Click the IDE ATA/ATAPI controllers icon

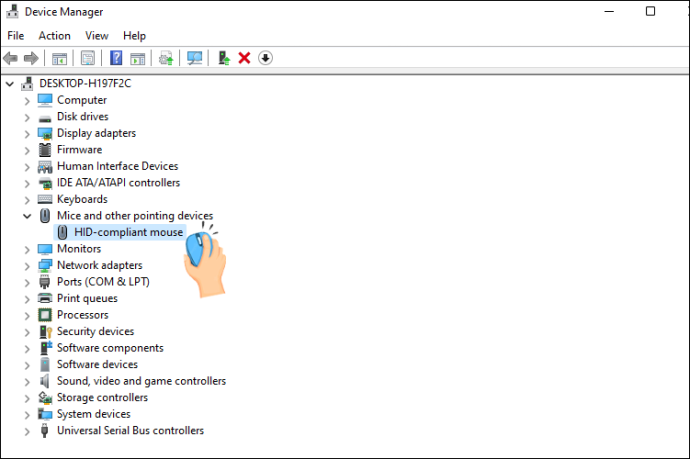click(x=45, y=183)
